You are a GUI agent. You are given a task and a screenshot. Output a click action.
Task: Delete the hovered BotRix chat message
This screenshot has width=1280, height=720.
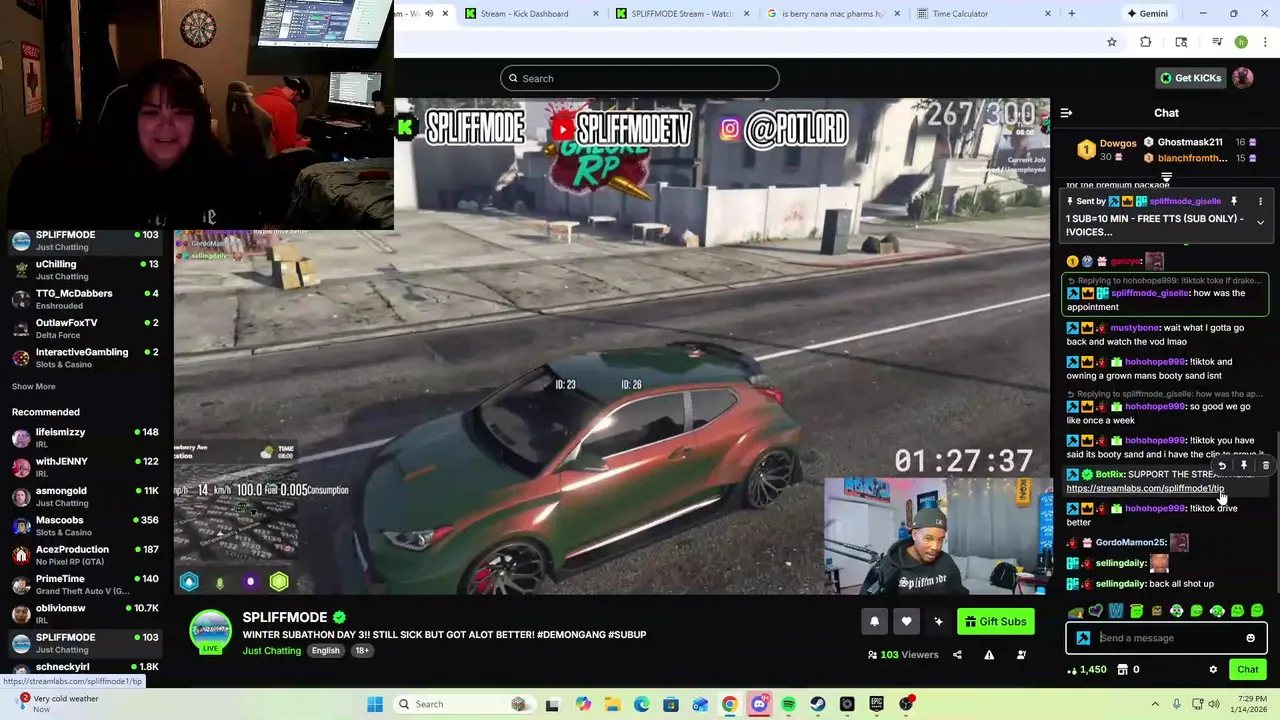(1265, 466)
